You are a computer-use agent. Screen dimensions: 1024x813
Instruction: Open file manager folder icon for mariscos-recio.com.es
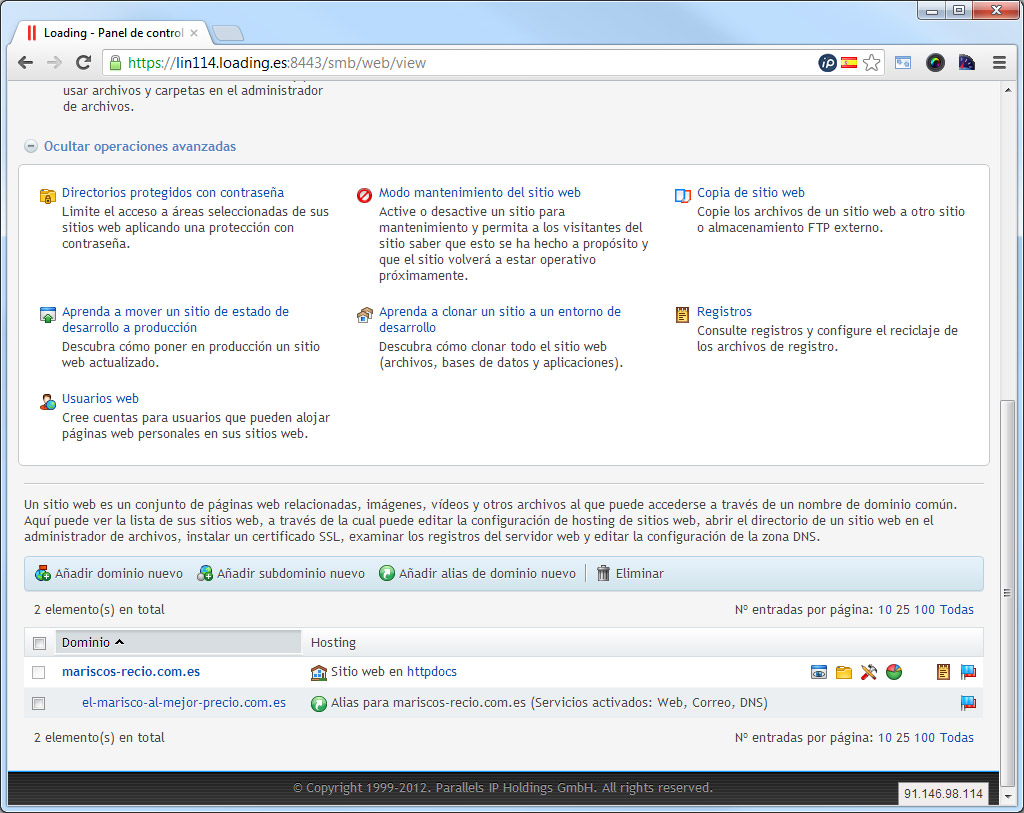[844, 672]
